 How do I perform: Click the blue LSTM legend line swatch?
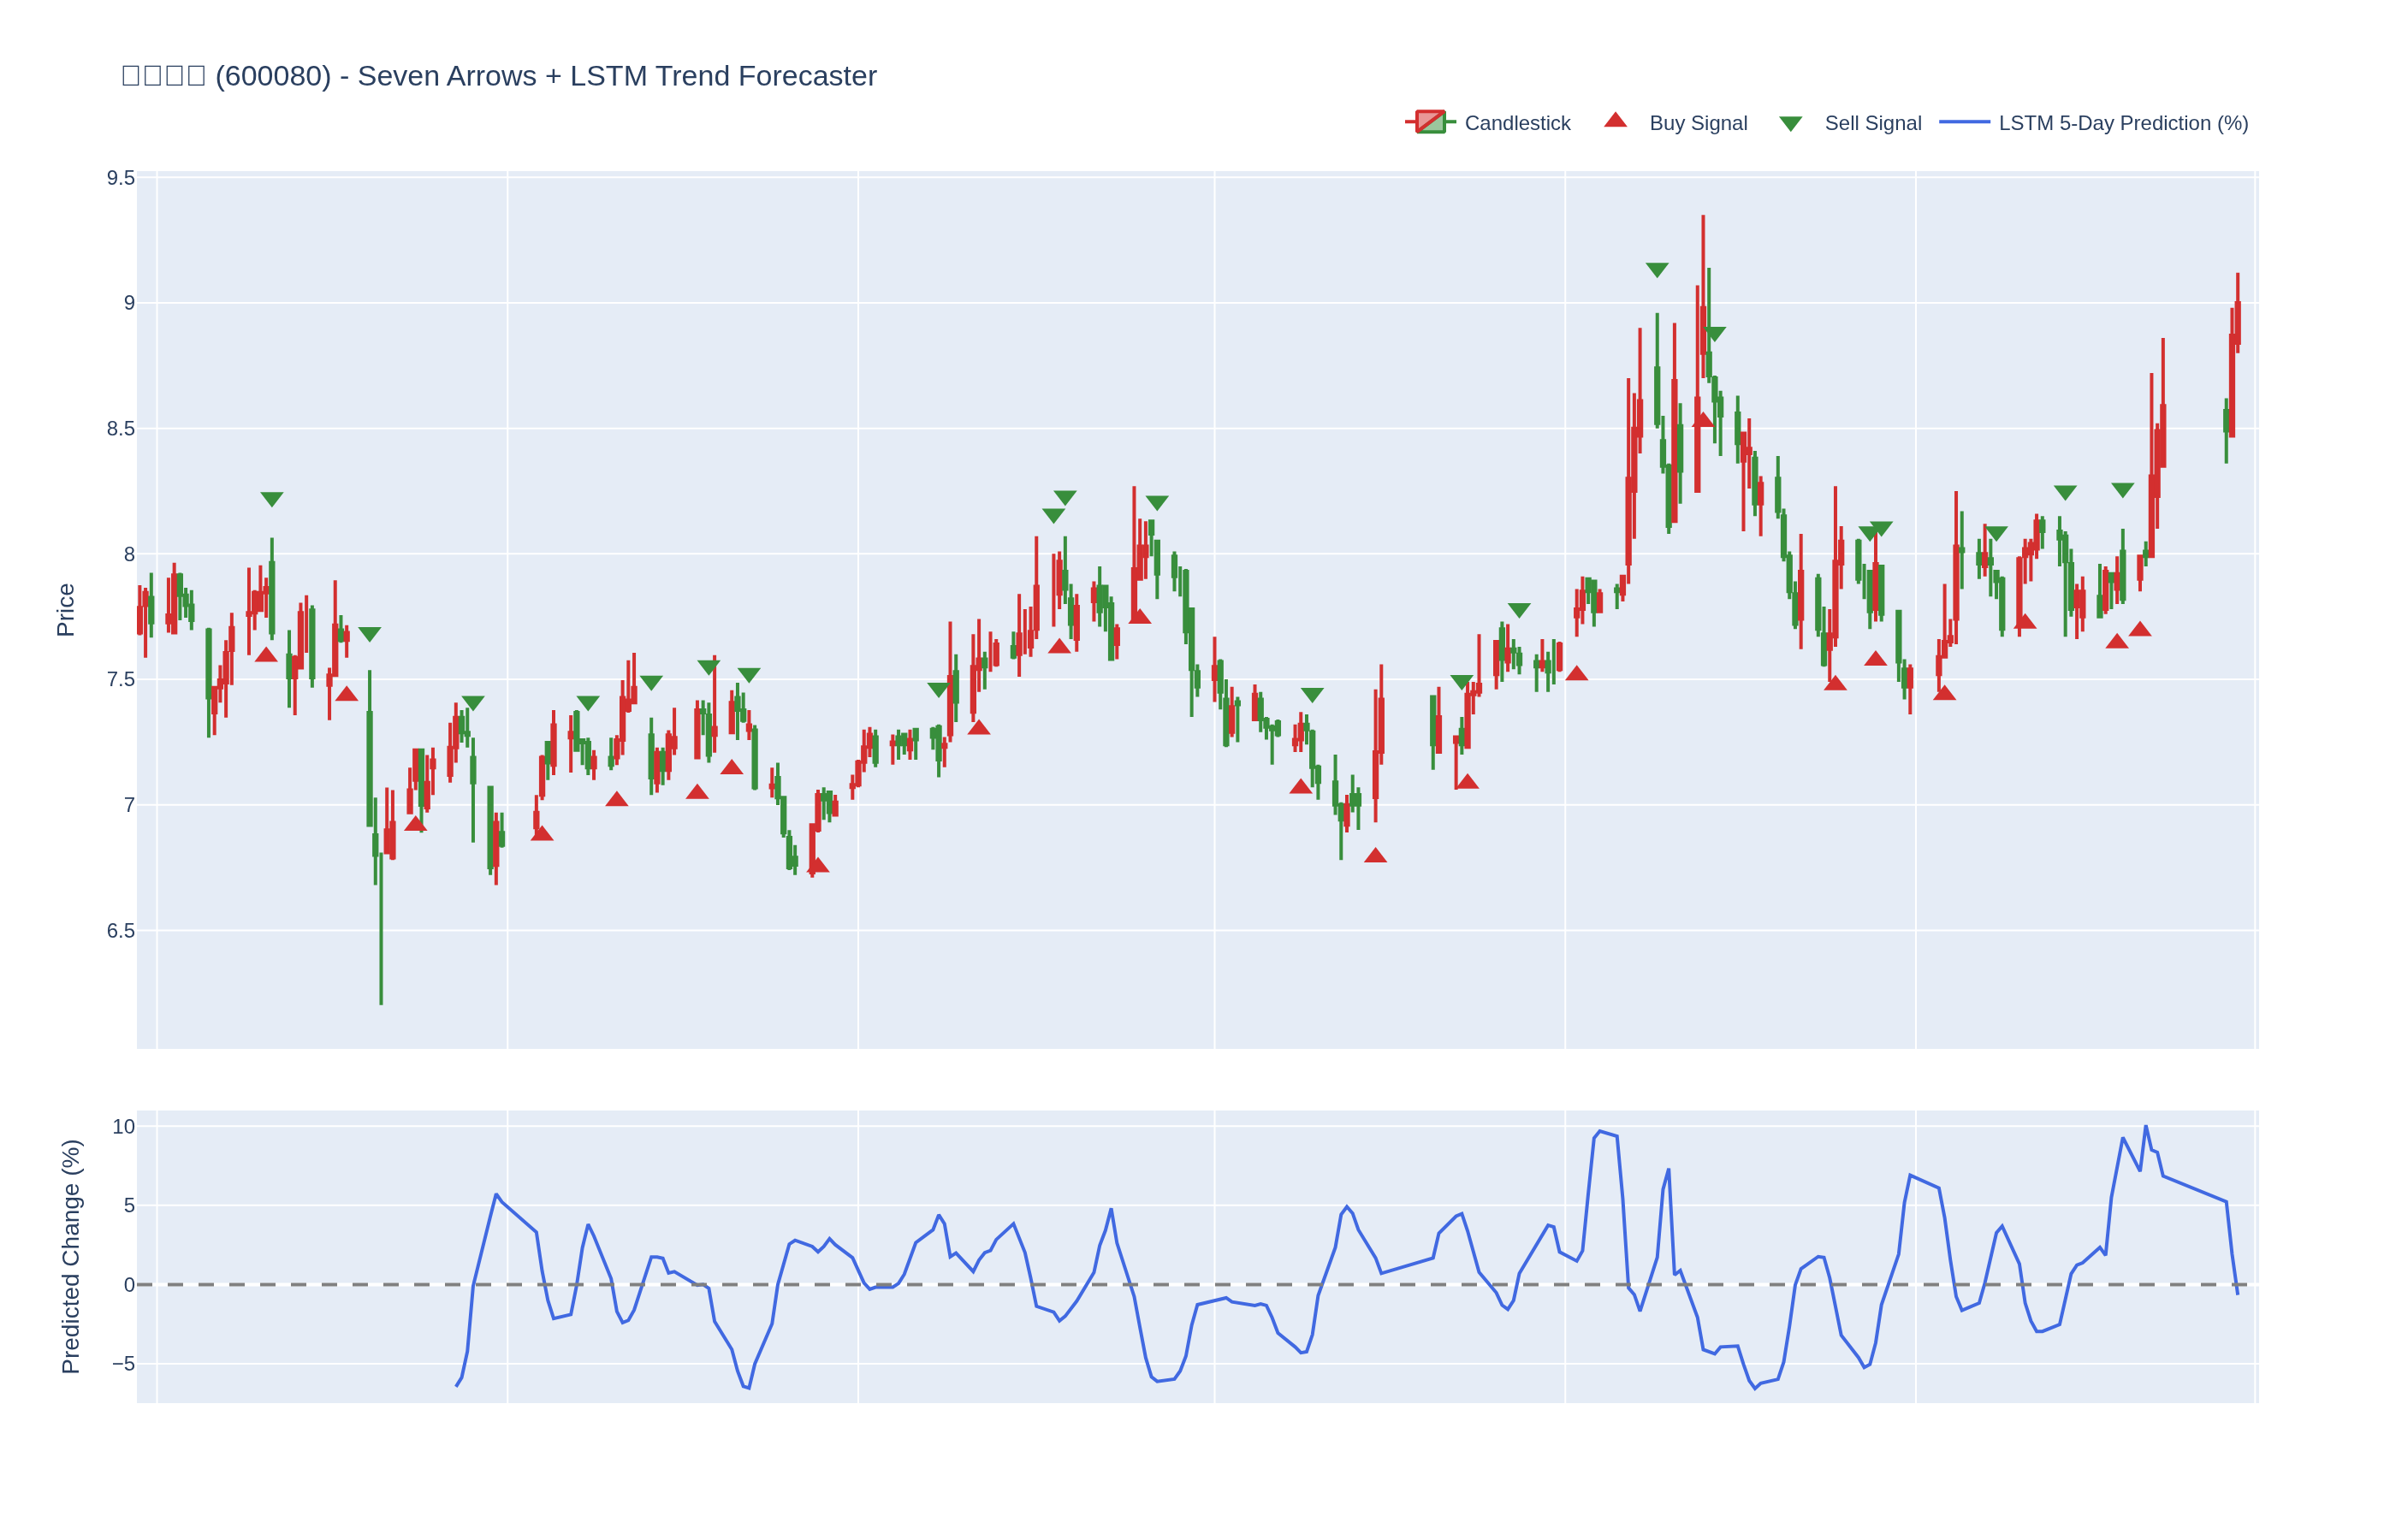[1963, 122]
